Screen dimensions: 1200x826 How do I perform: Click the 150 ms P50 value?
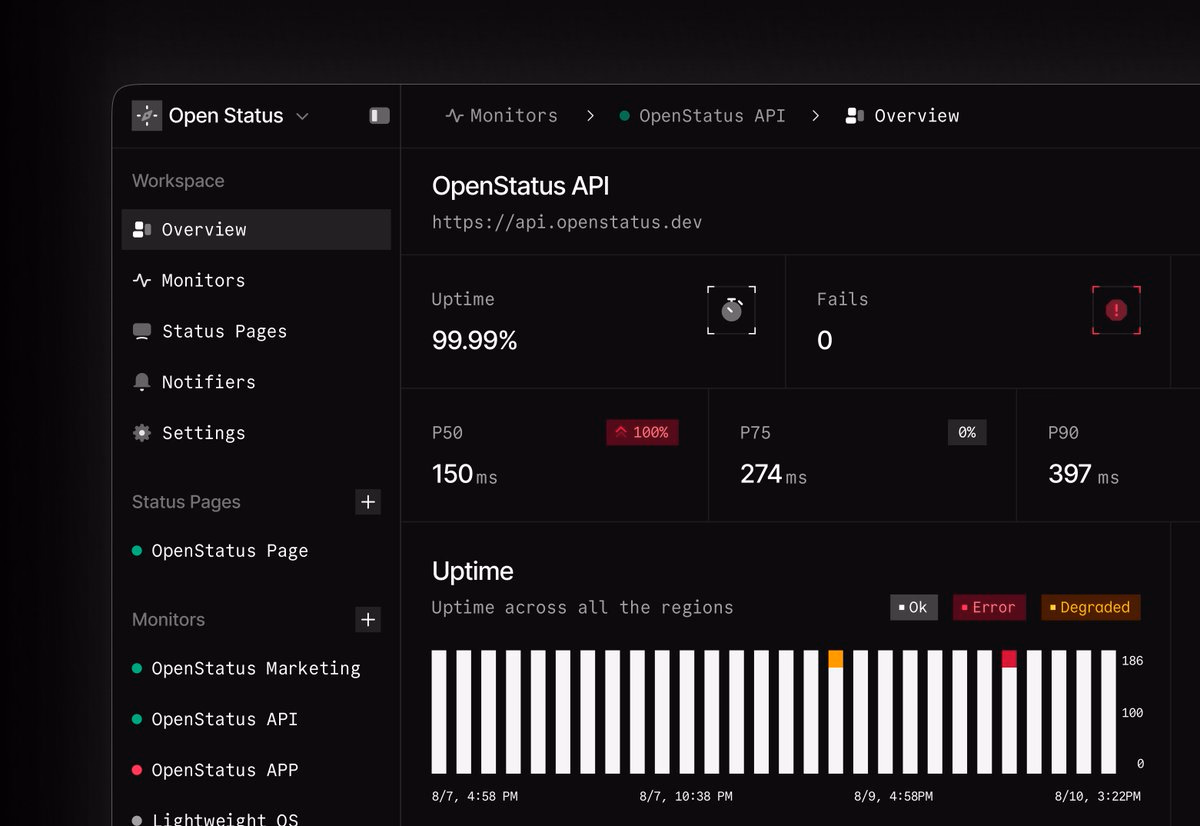[x=465, y=474]
